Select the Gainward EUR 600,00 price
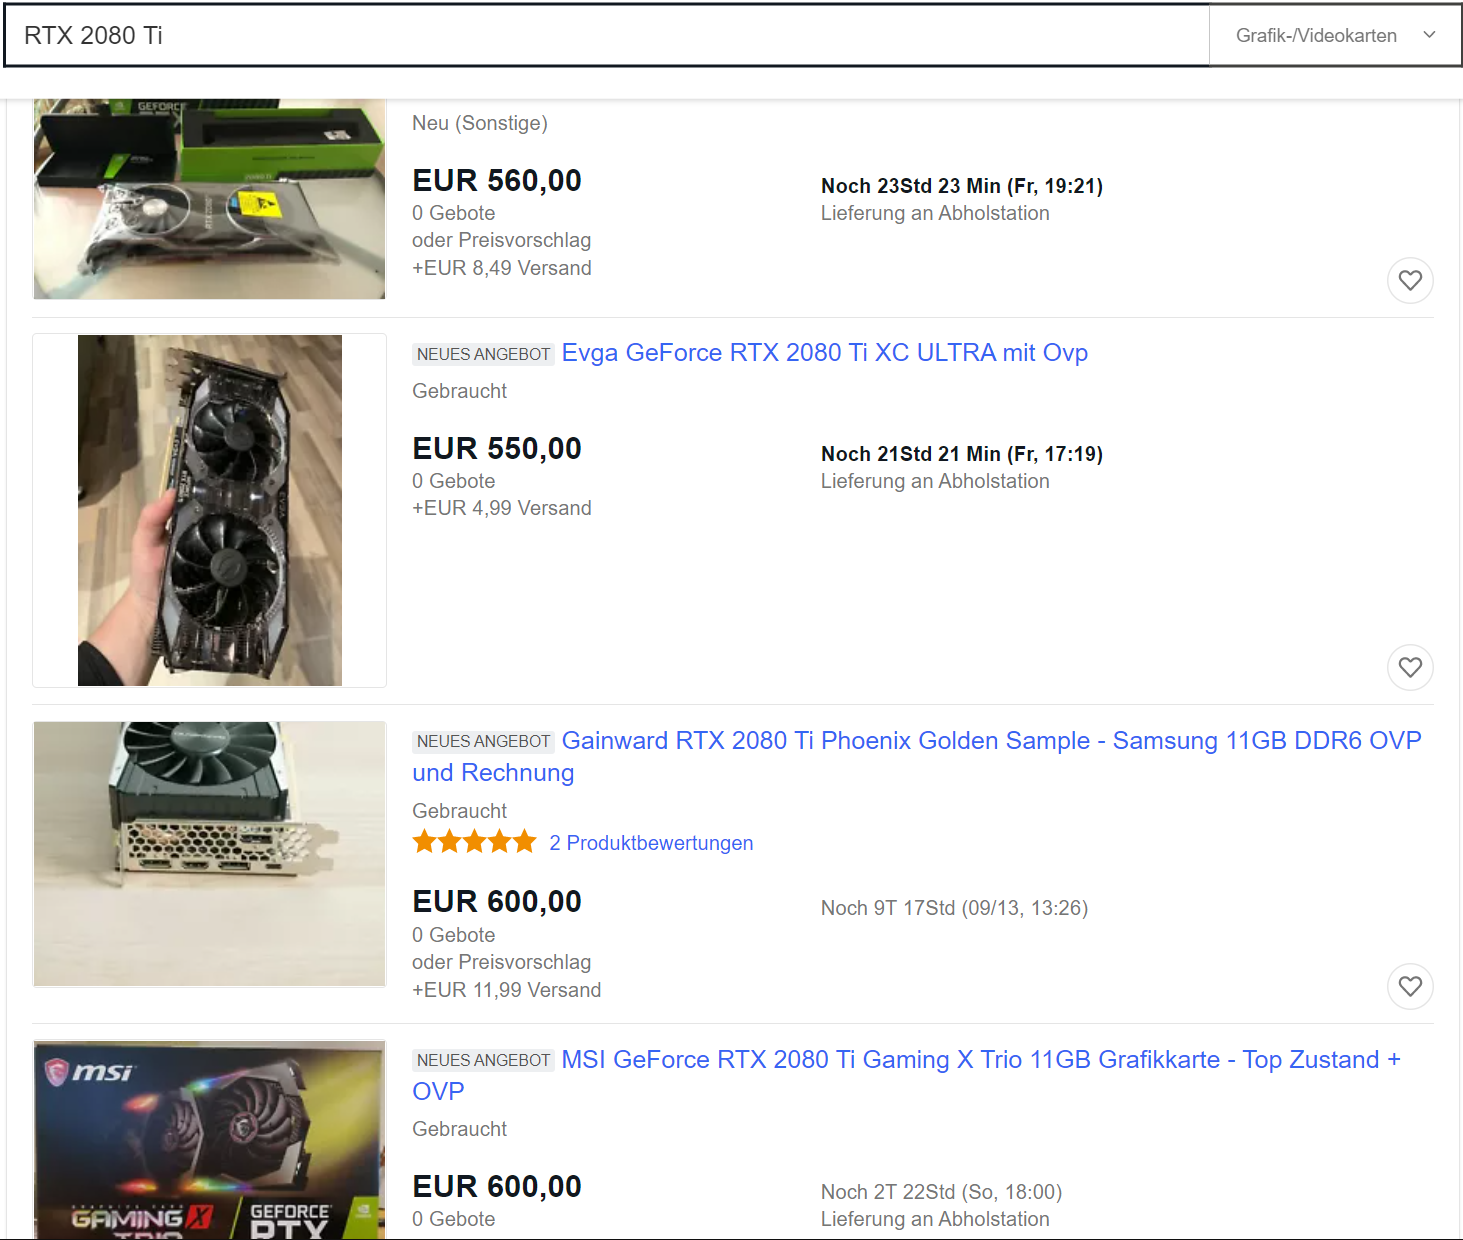The image size is (1463, 1240). [x=497, y=902]
